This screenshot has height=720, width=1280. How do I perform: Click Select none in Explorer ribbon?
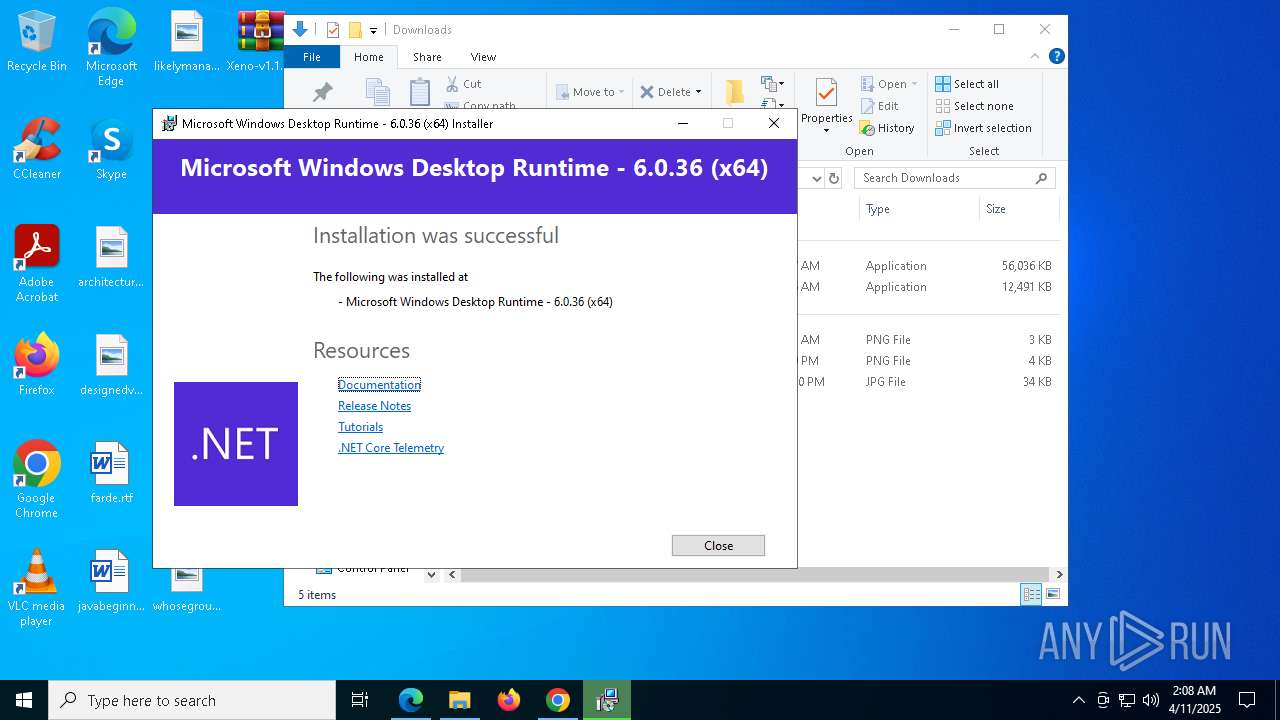pos(974,106)
